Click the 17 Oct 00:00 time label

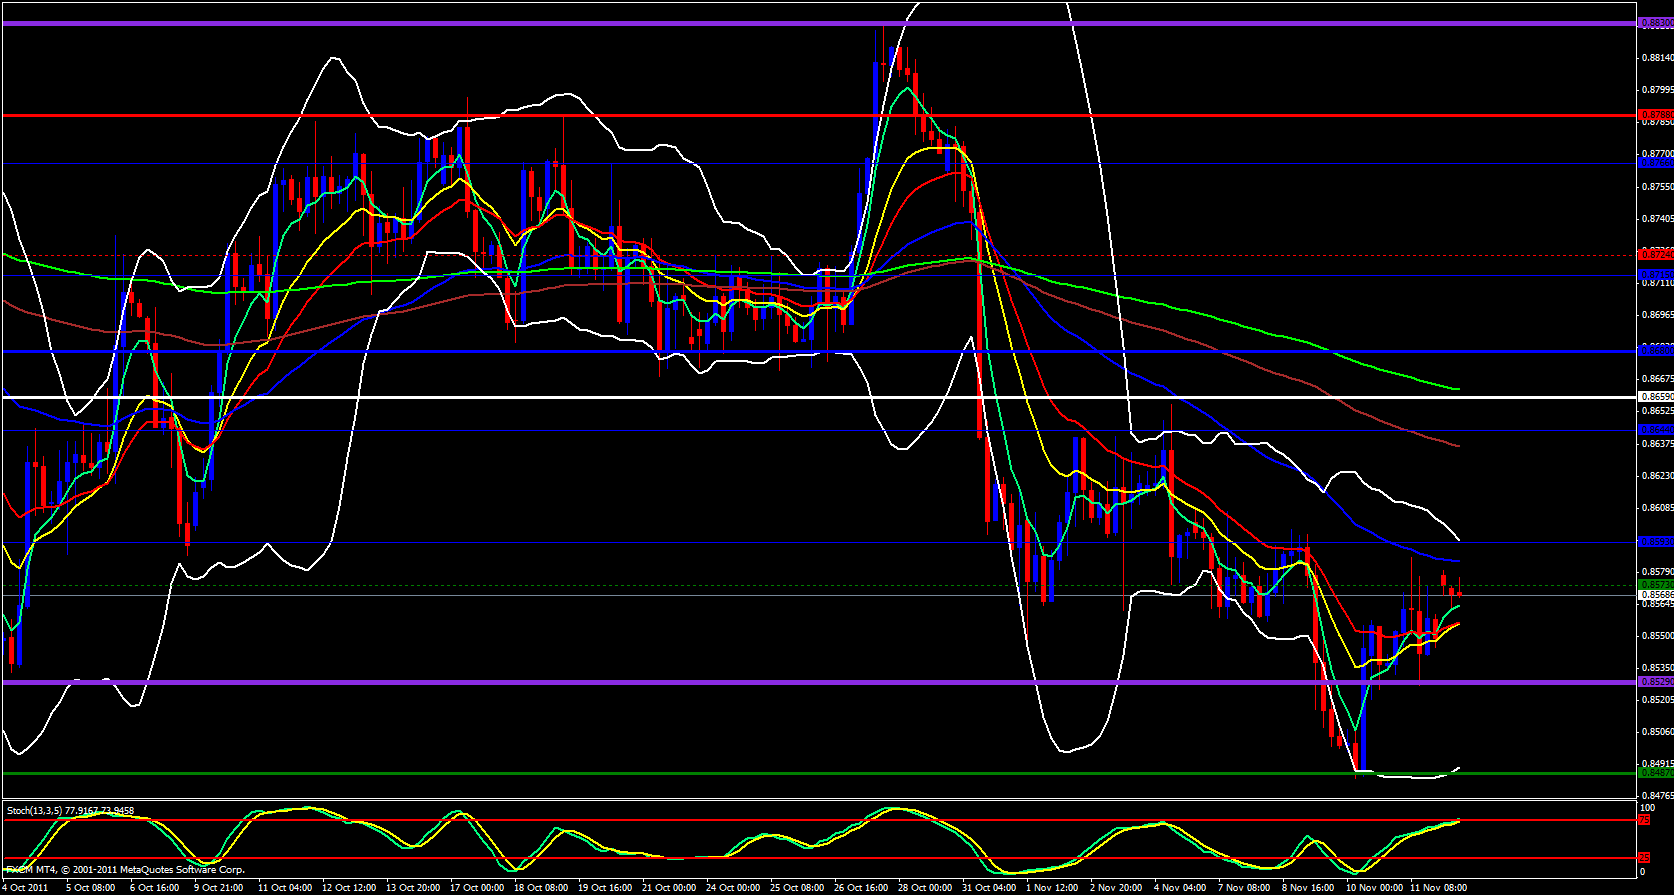(x=477, y=888)
